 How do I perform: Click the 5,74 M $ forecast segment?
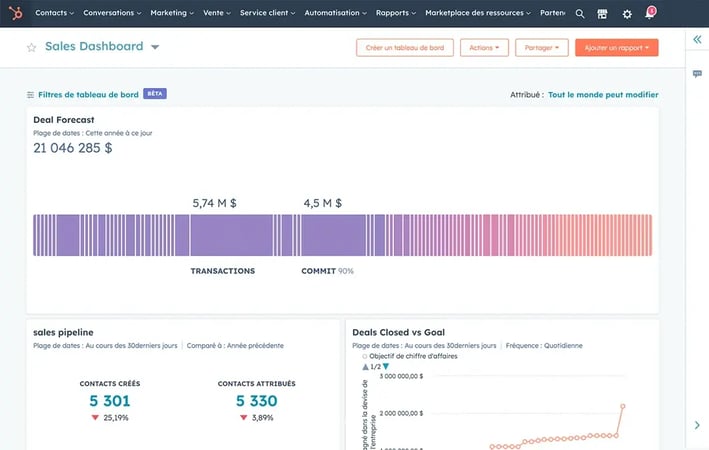pos(232,235)
